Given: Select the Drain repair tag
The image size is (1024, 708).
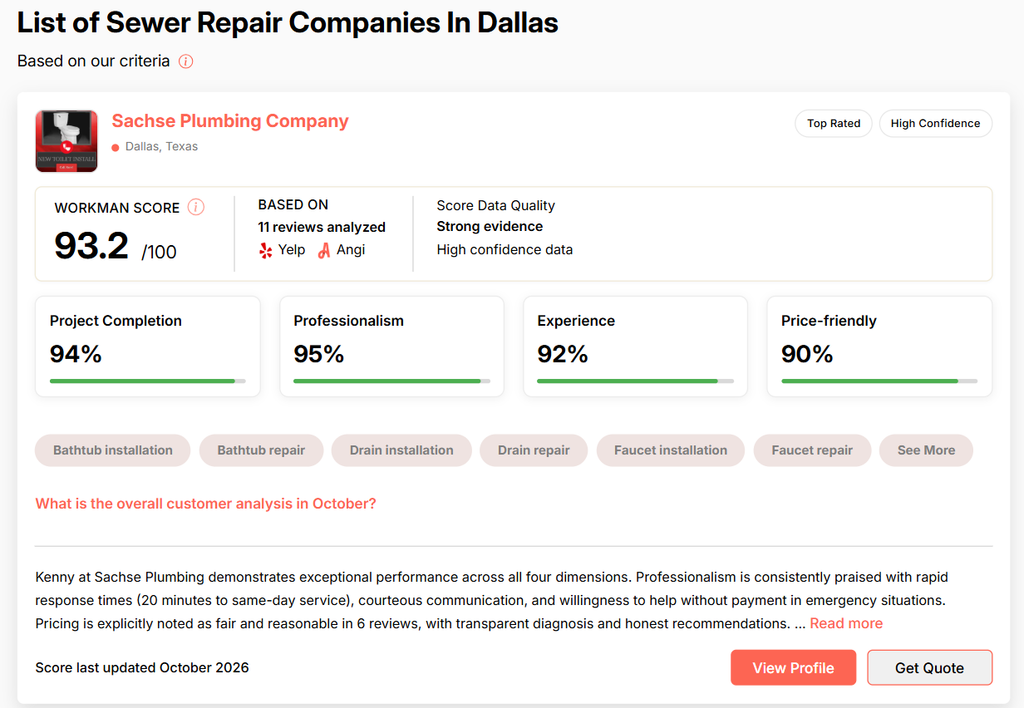Looking at the screenshot, I should point(534,450).
